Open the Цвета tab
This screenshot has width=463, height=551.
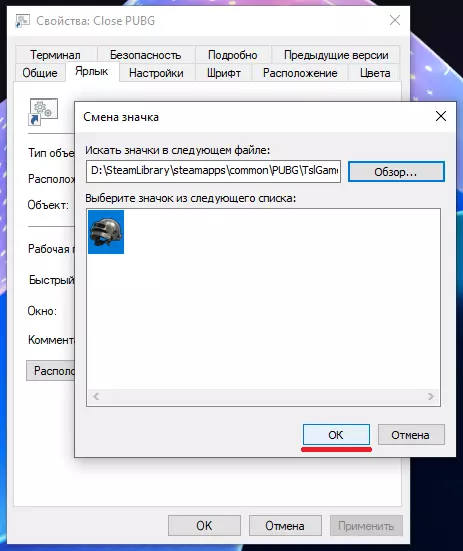[375, 73]
